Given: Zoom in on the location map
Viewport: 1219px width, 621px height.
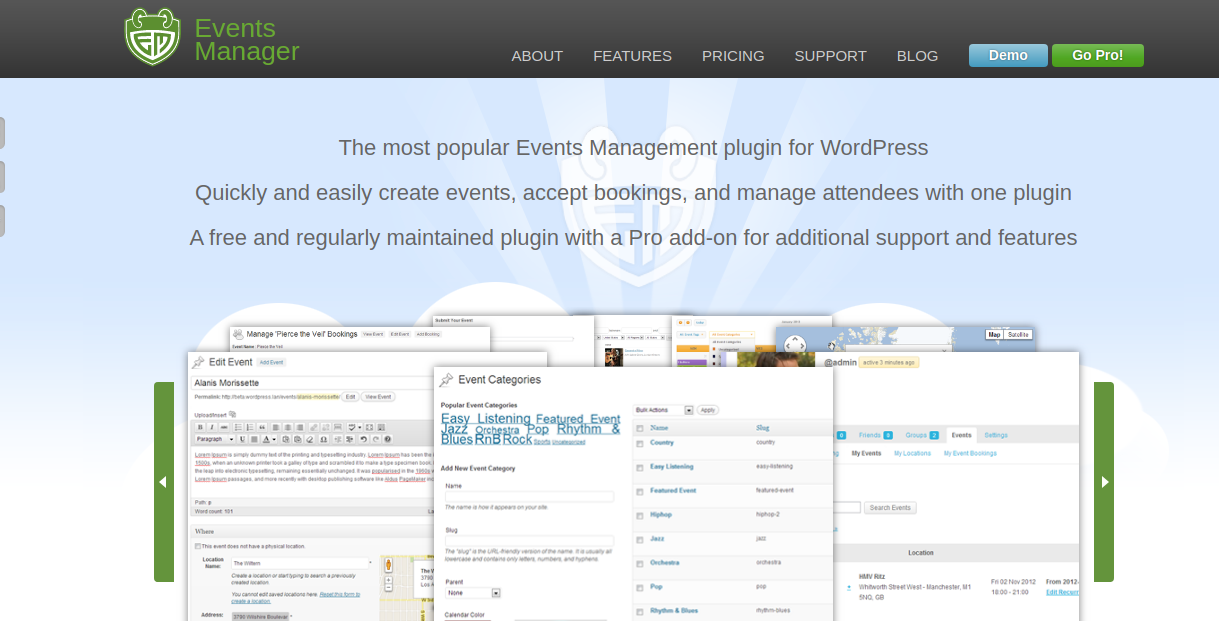Looking at the screenshot, I should [x=388, y=580].
